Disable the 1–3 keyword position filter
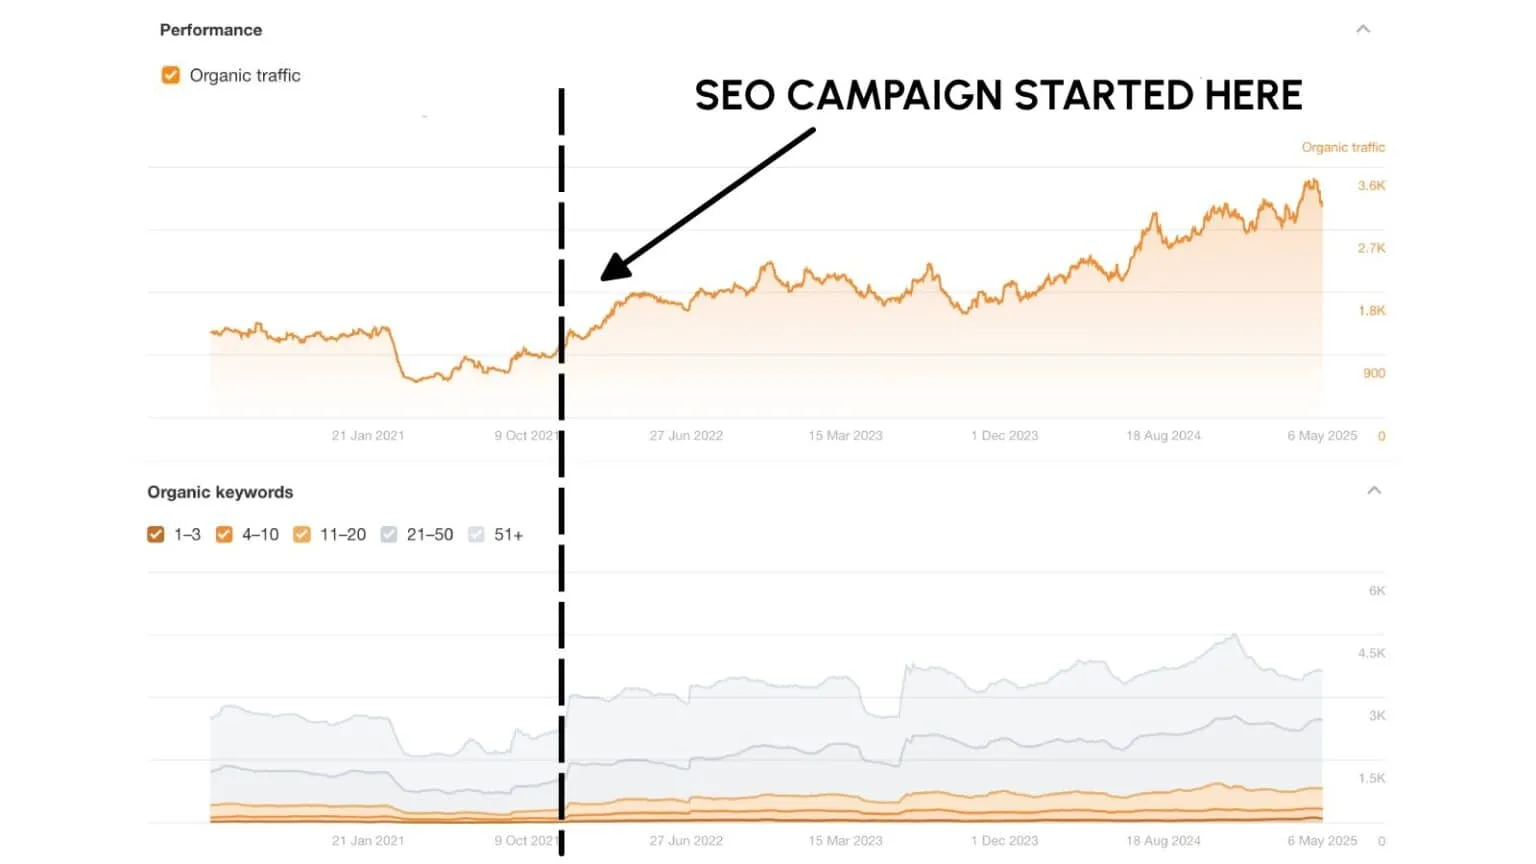Image resolution: width=1536 pixels, height=864 pixels. click(156, 534)
